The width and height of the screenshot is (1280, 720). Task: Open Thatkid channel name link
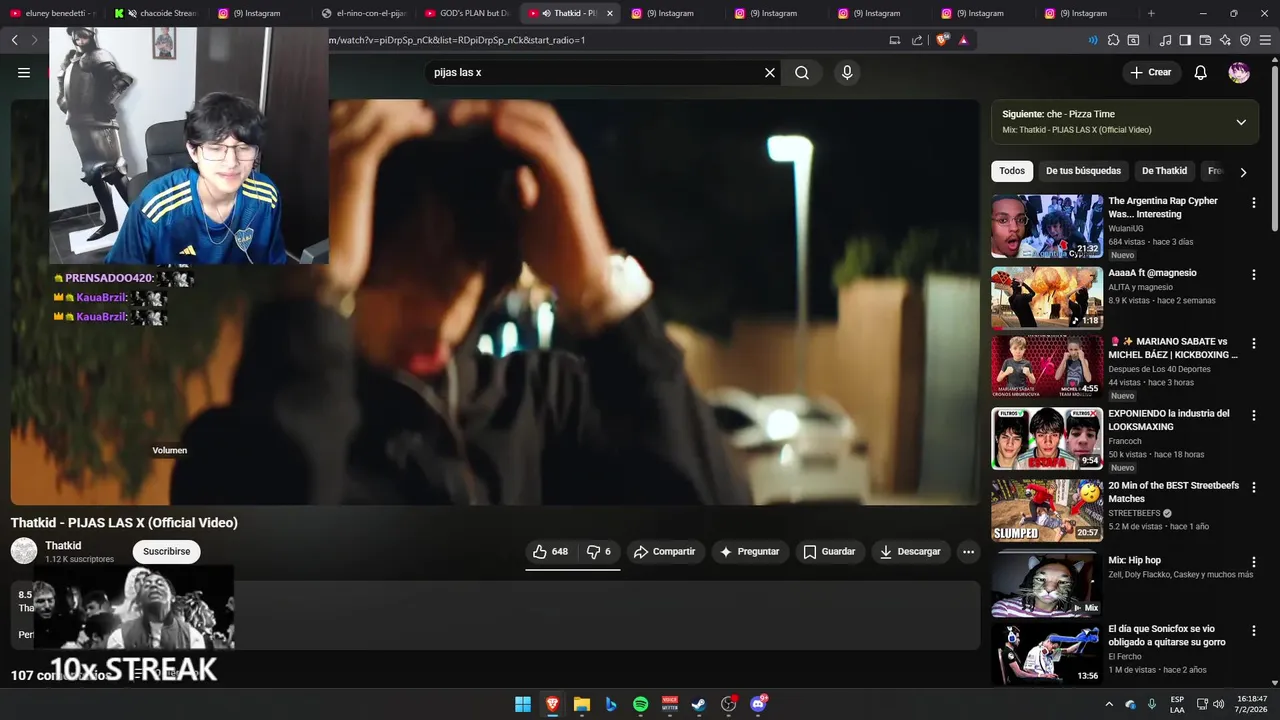pos(63,546)
